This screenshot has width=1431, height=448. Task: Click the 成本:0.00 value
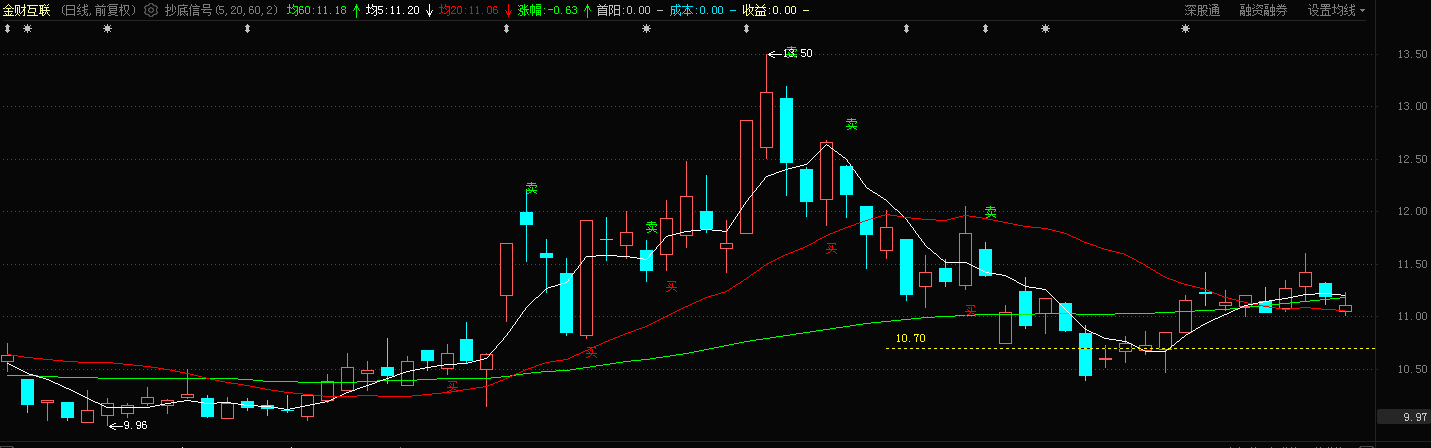pyautogui.click(x=696, y=10)
